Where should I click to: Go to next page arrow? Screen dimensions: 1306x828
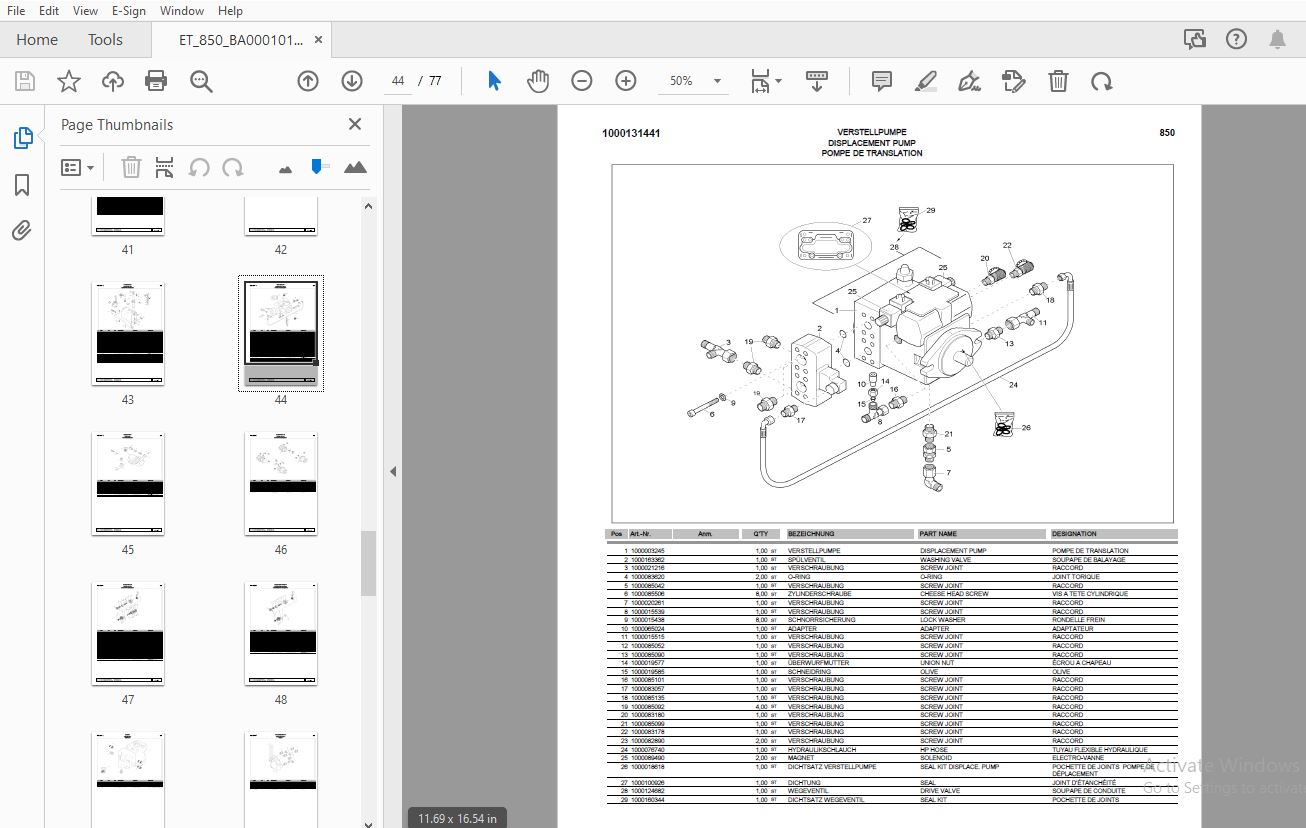[352, 81]
